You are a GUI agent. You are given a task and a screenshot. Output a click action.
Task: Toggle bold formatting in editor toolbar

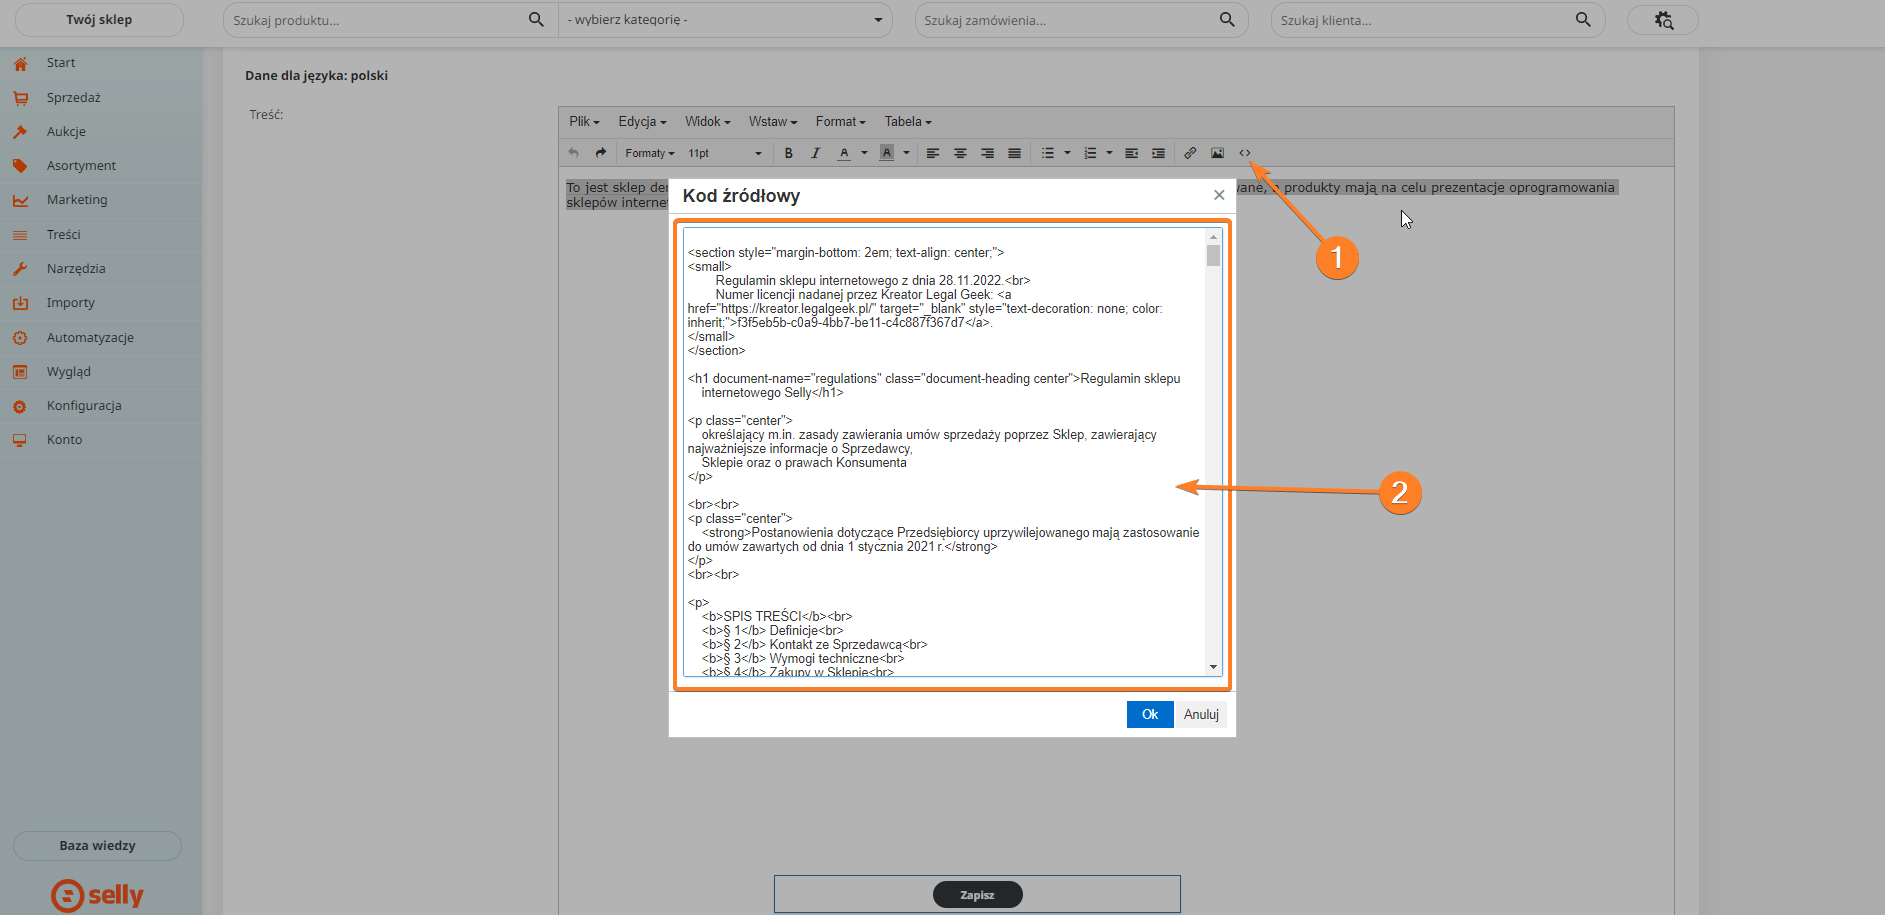point(788,153)
